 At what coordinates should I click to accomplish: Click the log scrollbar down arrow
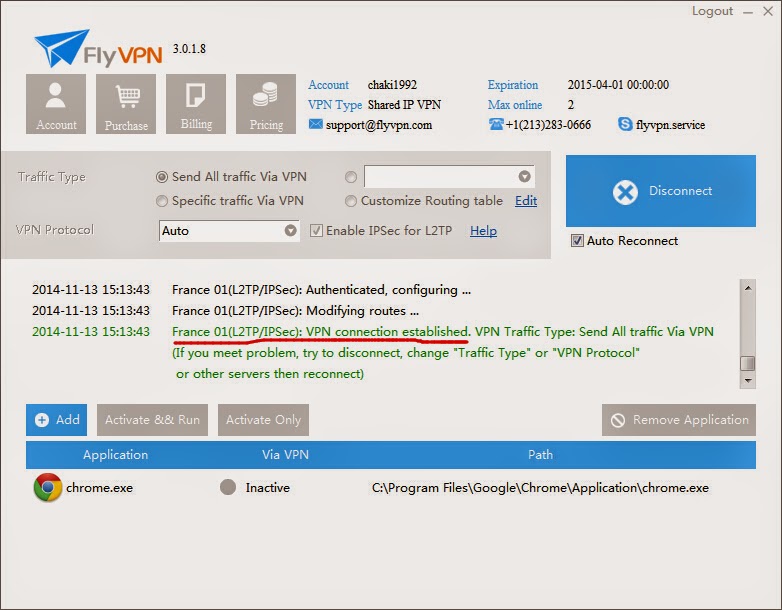click(x=748, y=381)
